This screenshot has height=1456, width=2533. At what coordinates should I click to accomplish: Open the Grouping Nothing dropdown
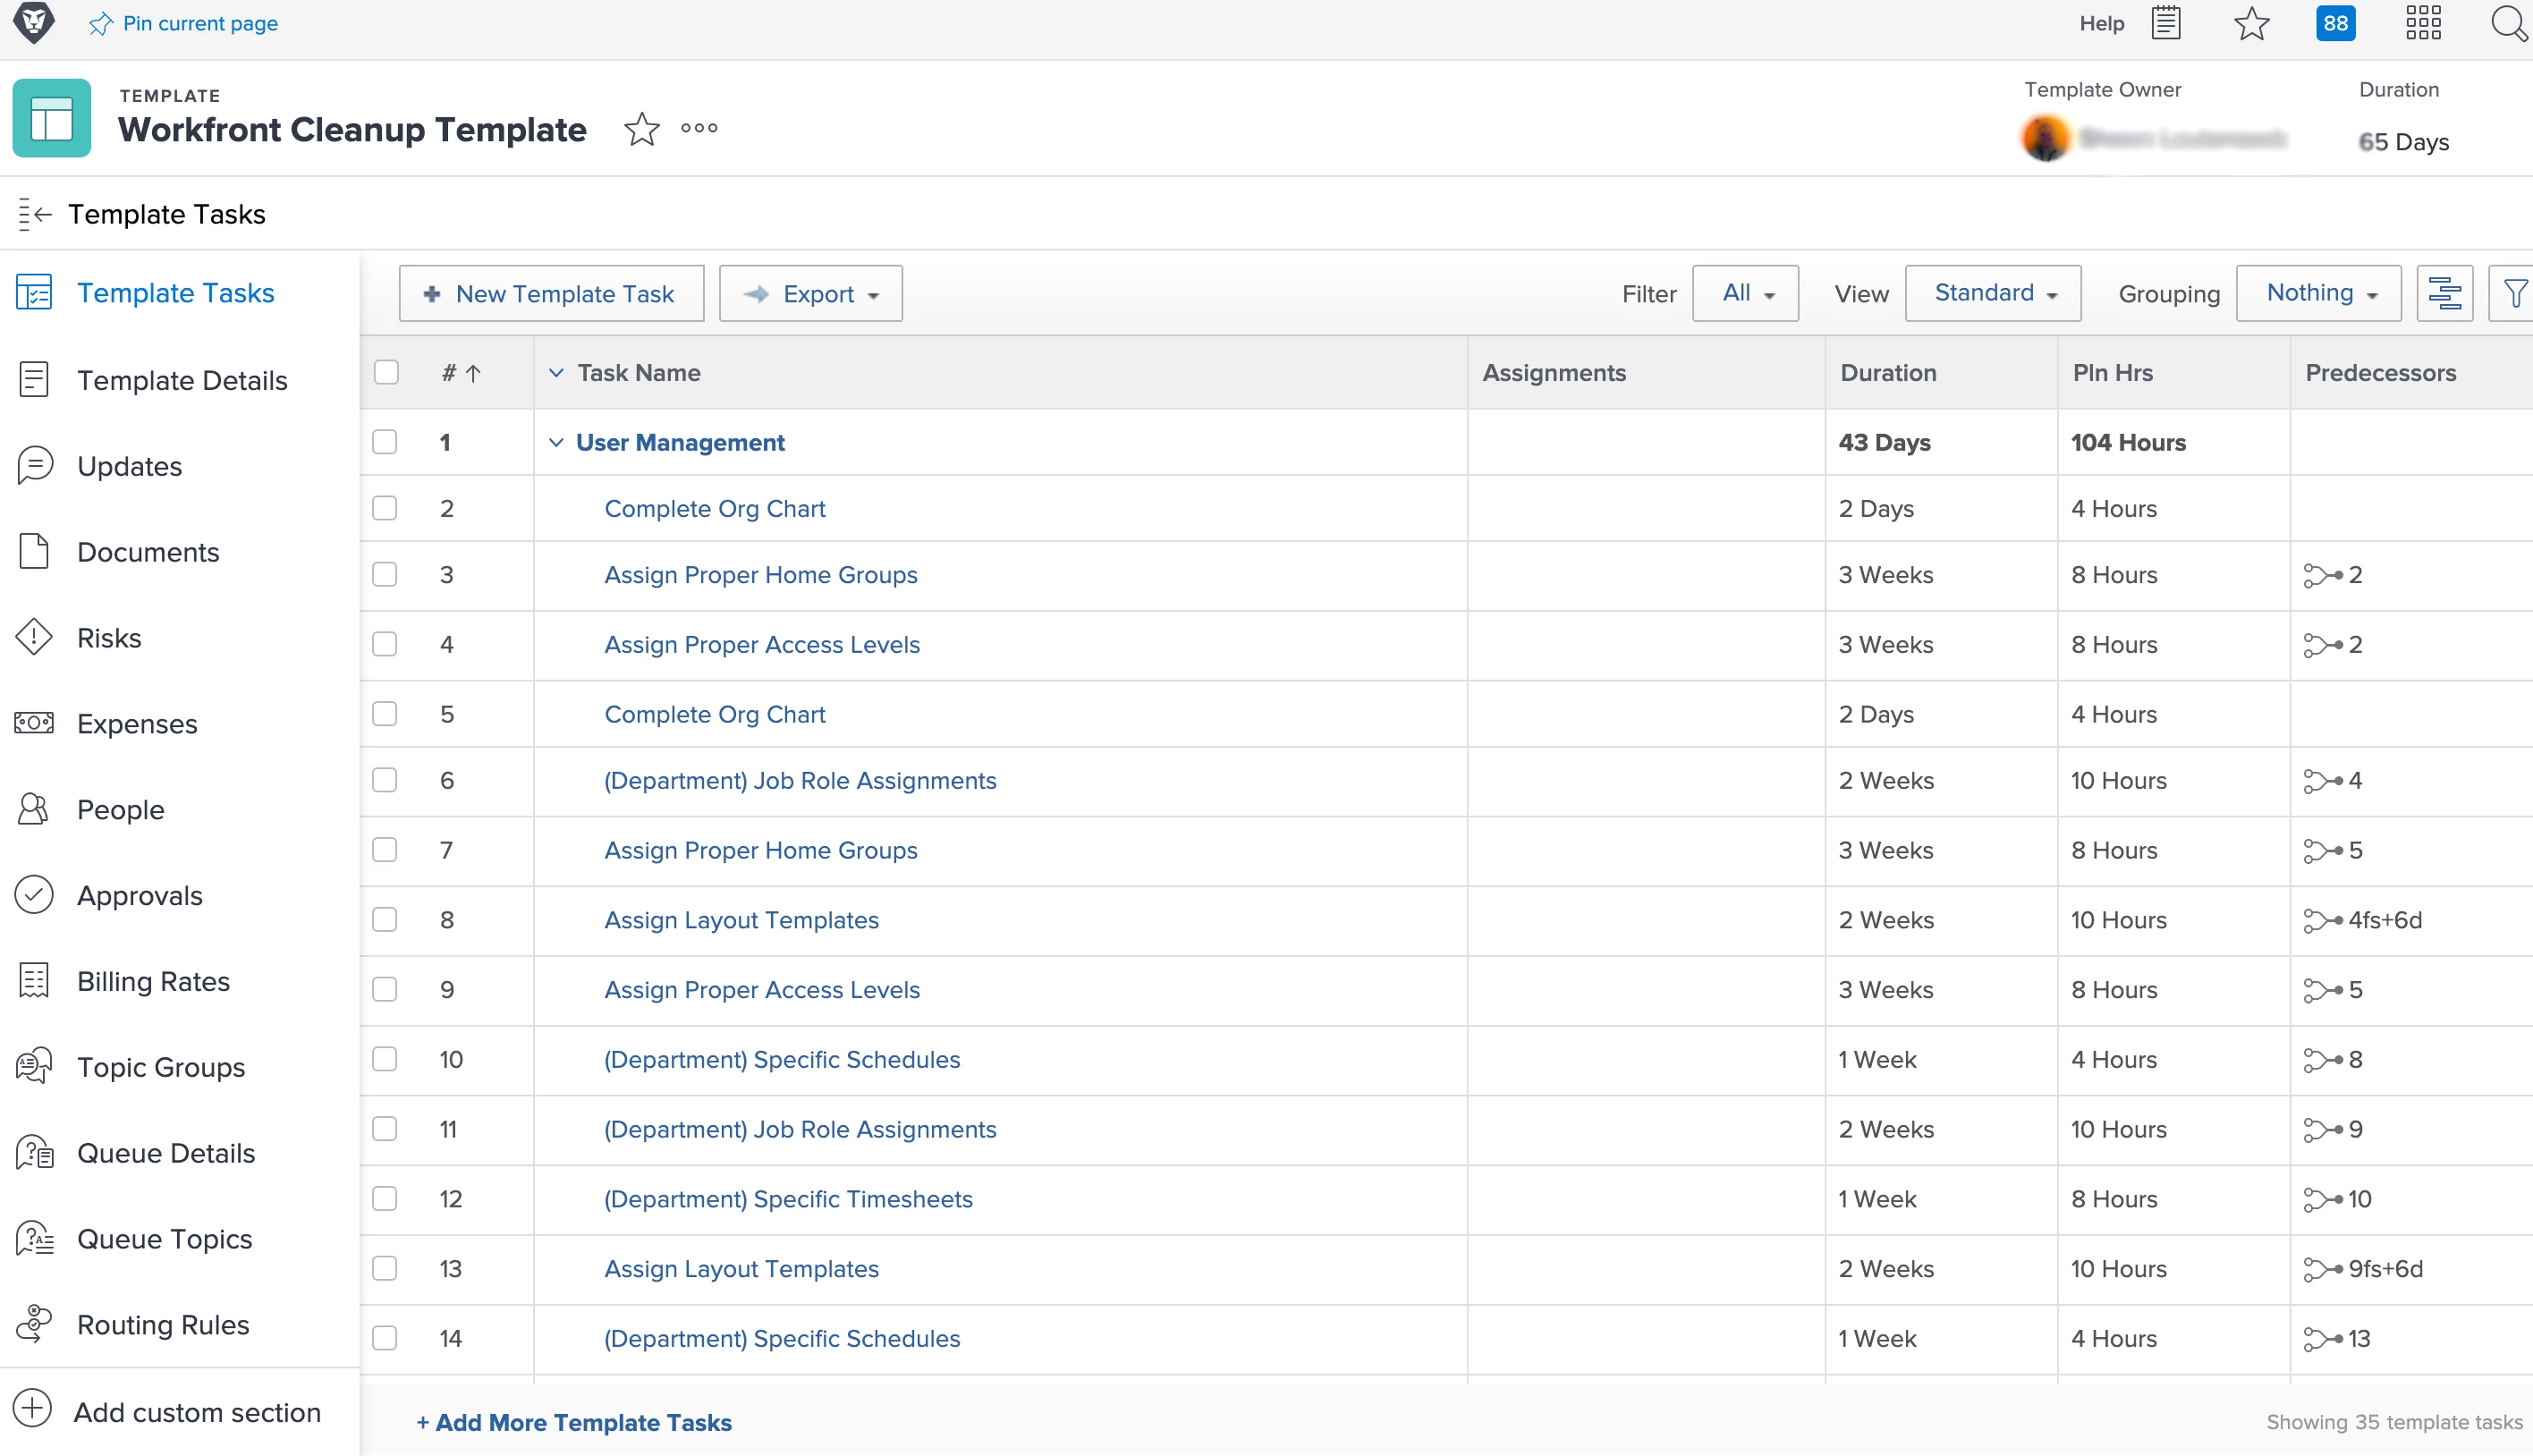[x=2318, y=293]
